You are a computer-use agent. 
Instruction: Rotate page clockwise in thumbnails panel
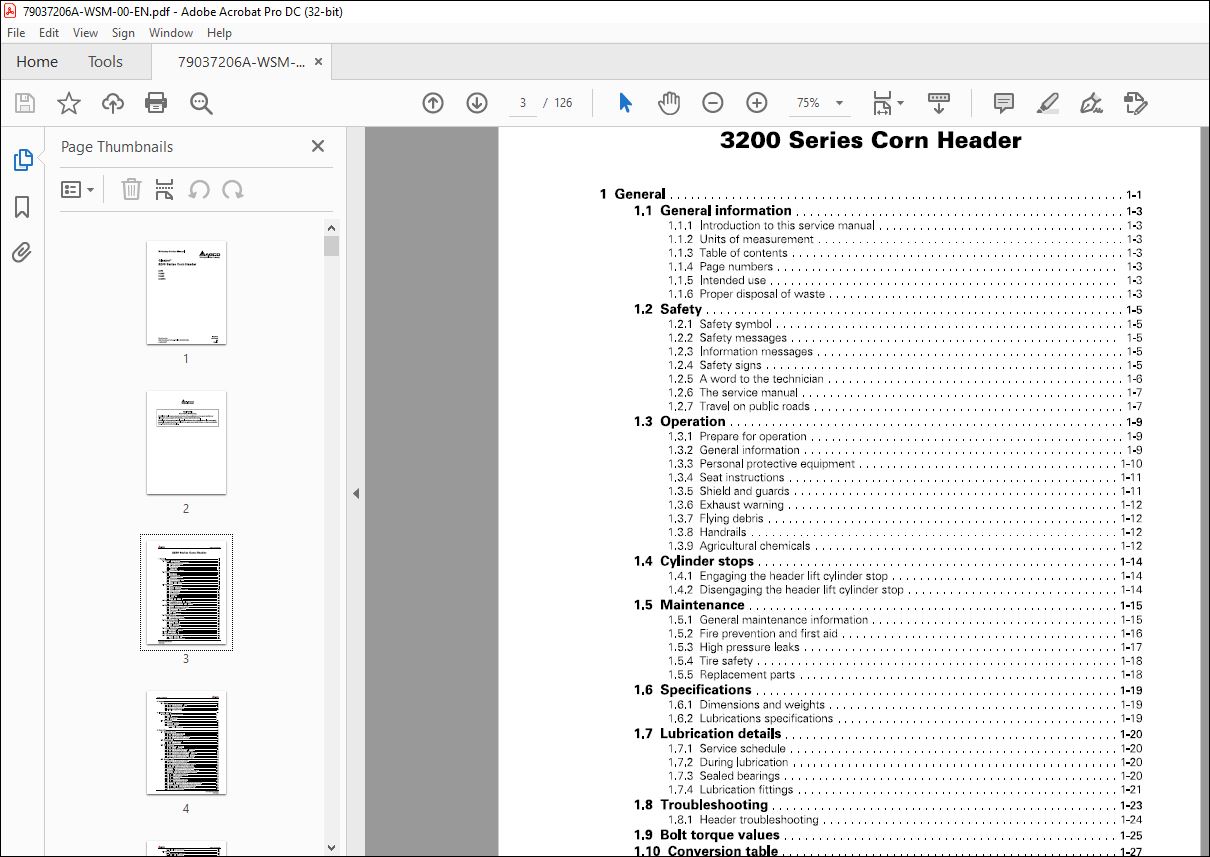[x=233, y=189]
